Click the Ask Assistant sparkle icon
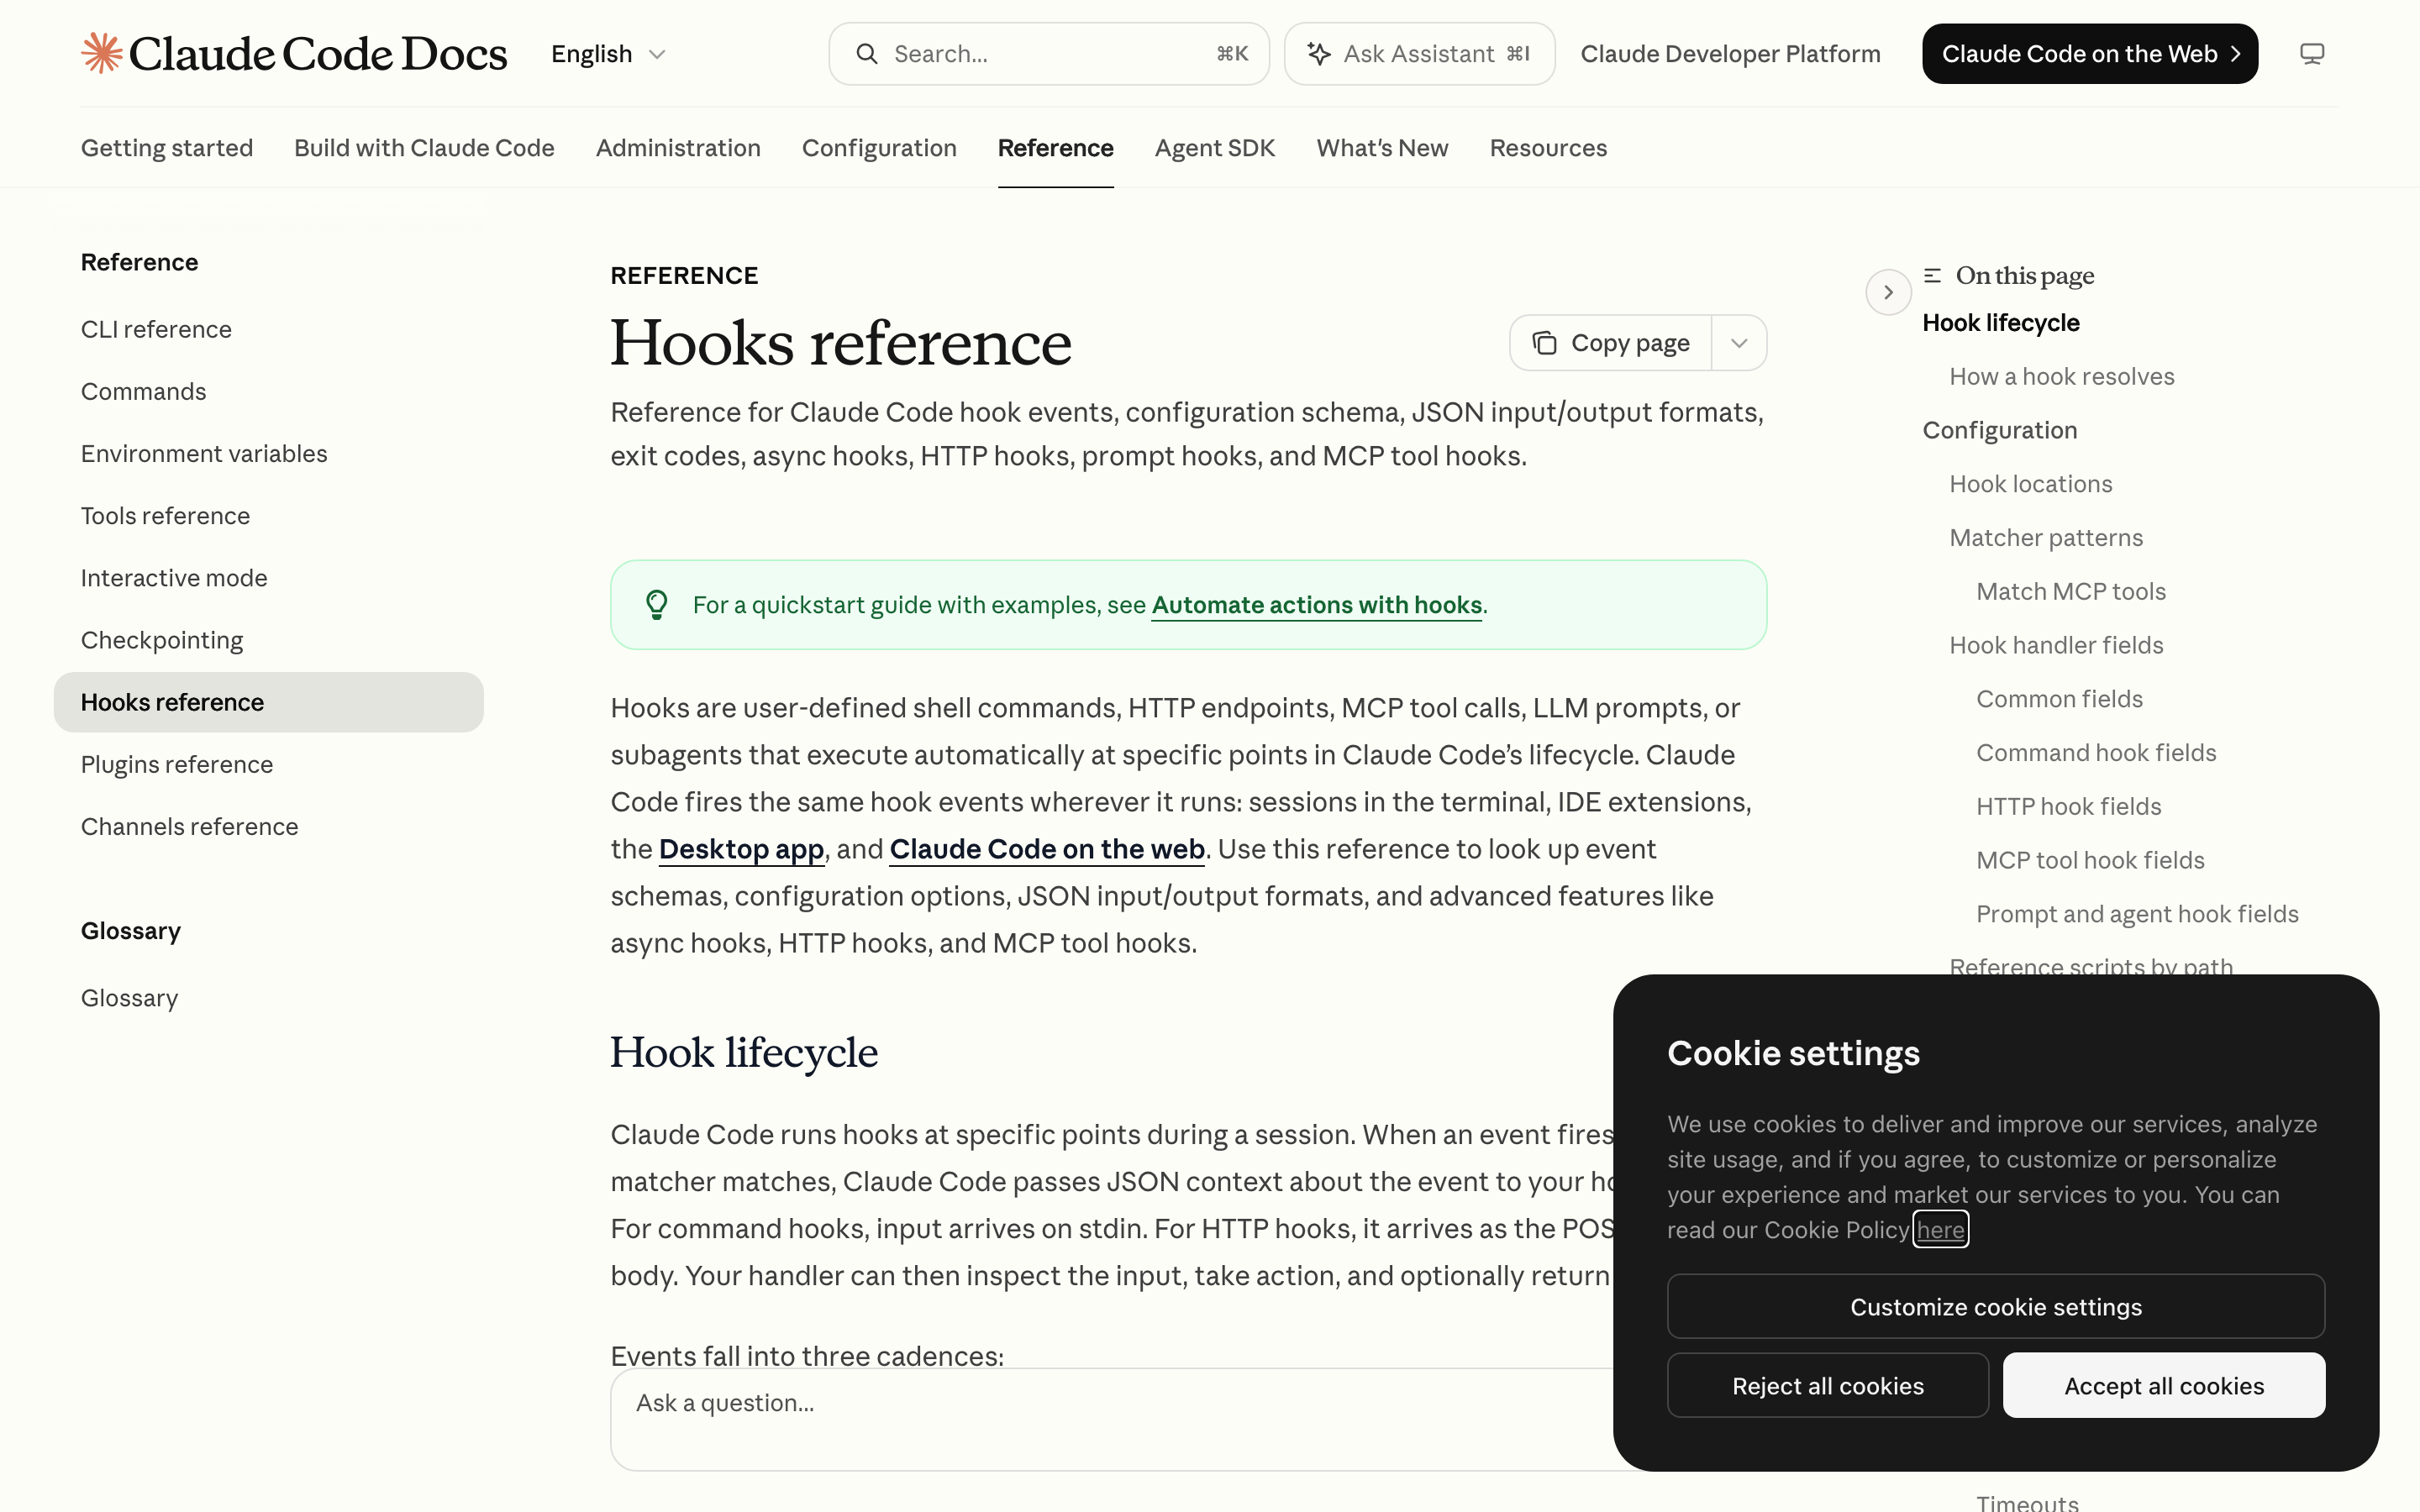 tap(1319, 54)
